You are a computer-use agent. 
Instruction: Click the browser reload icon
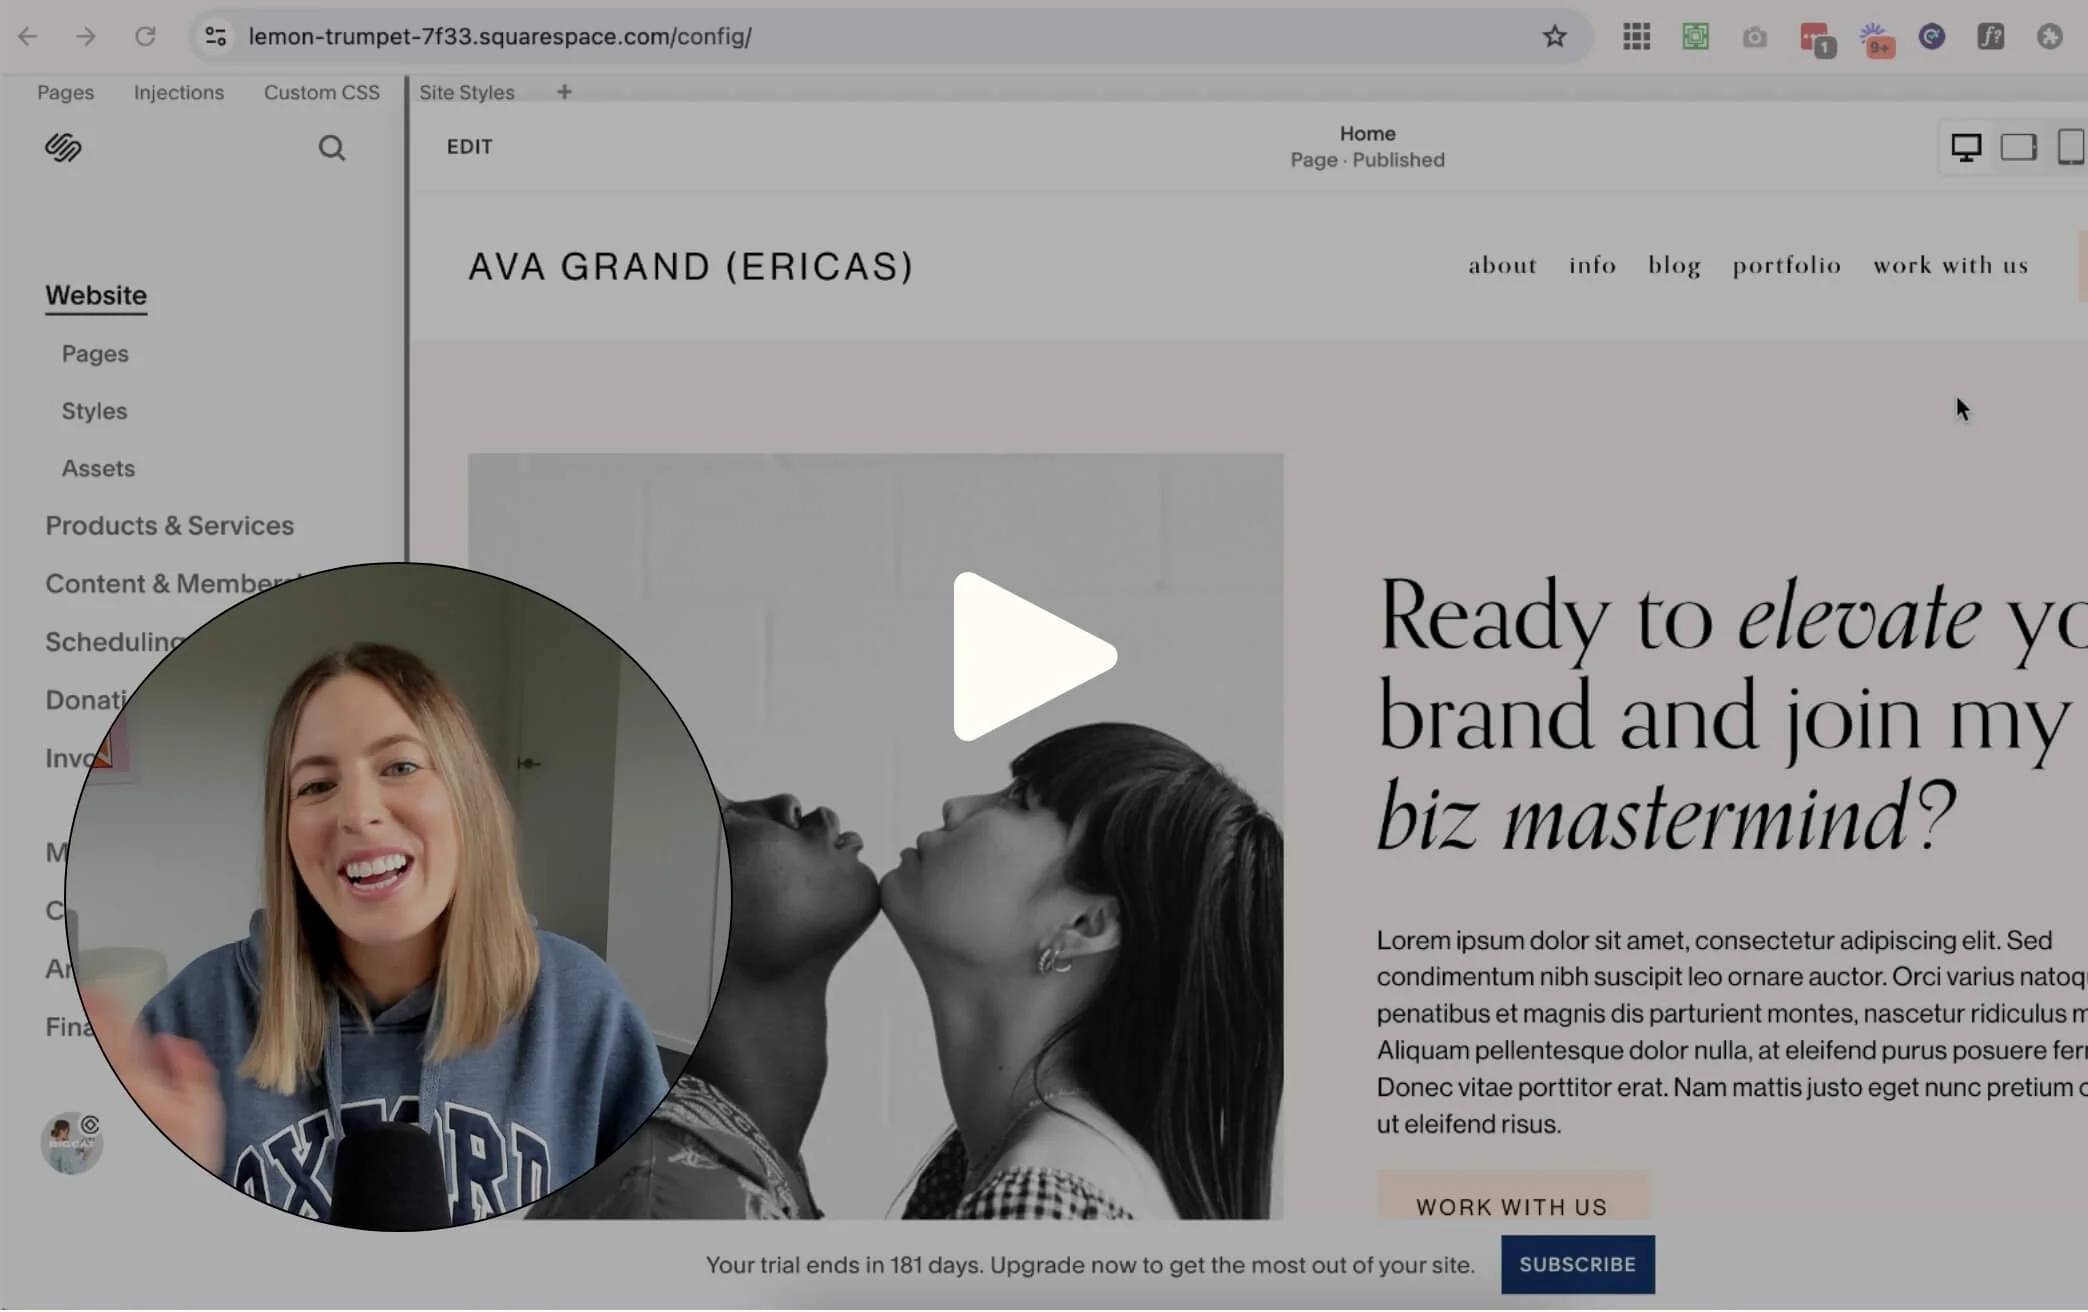pyautogui.click(x=145, y=37)
